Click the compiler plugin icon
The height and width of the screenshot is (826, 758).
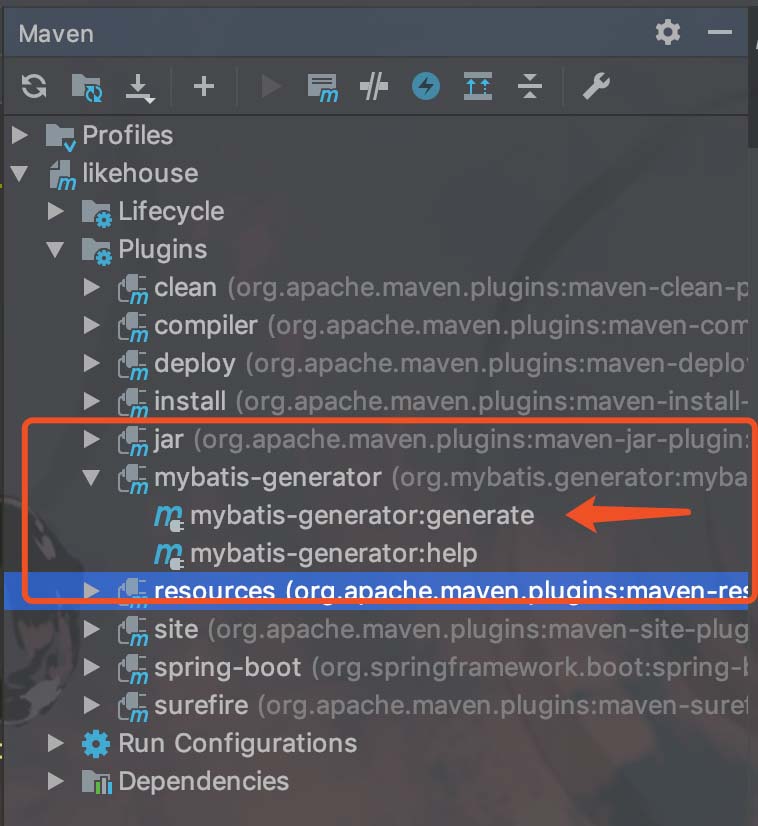pos(133,327)
